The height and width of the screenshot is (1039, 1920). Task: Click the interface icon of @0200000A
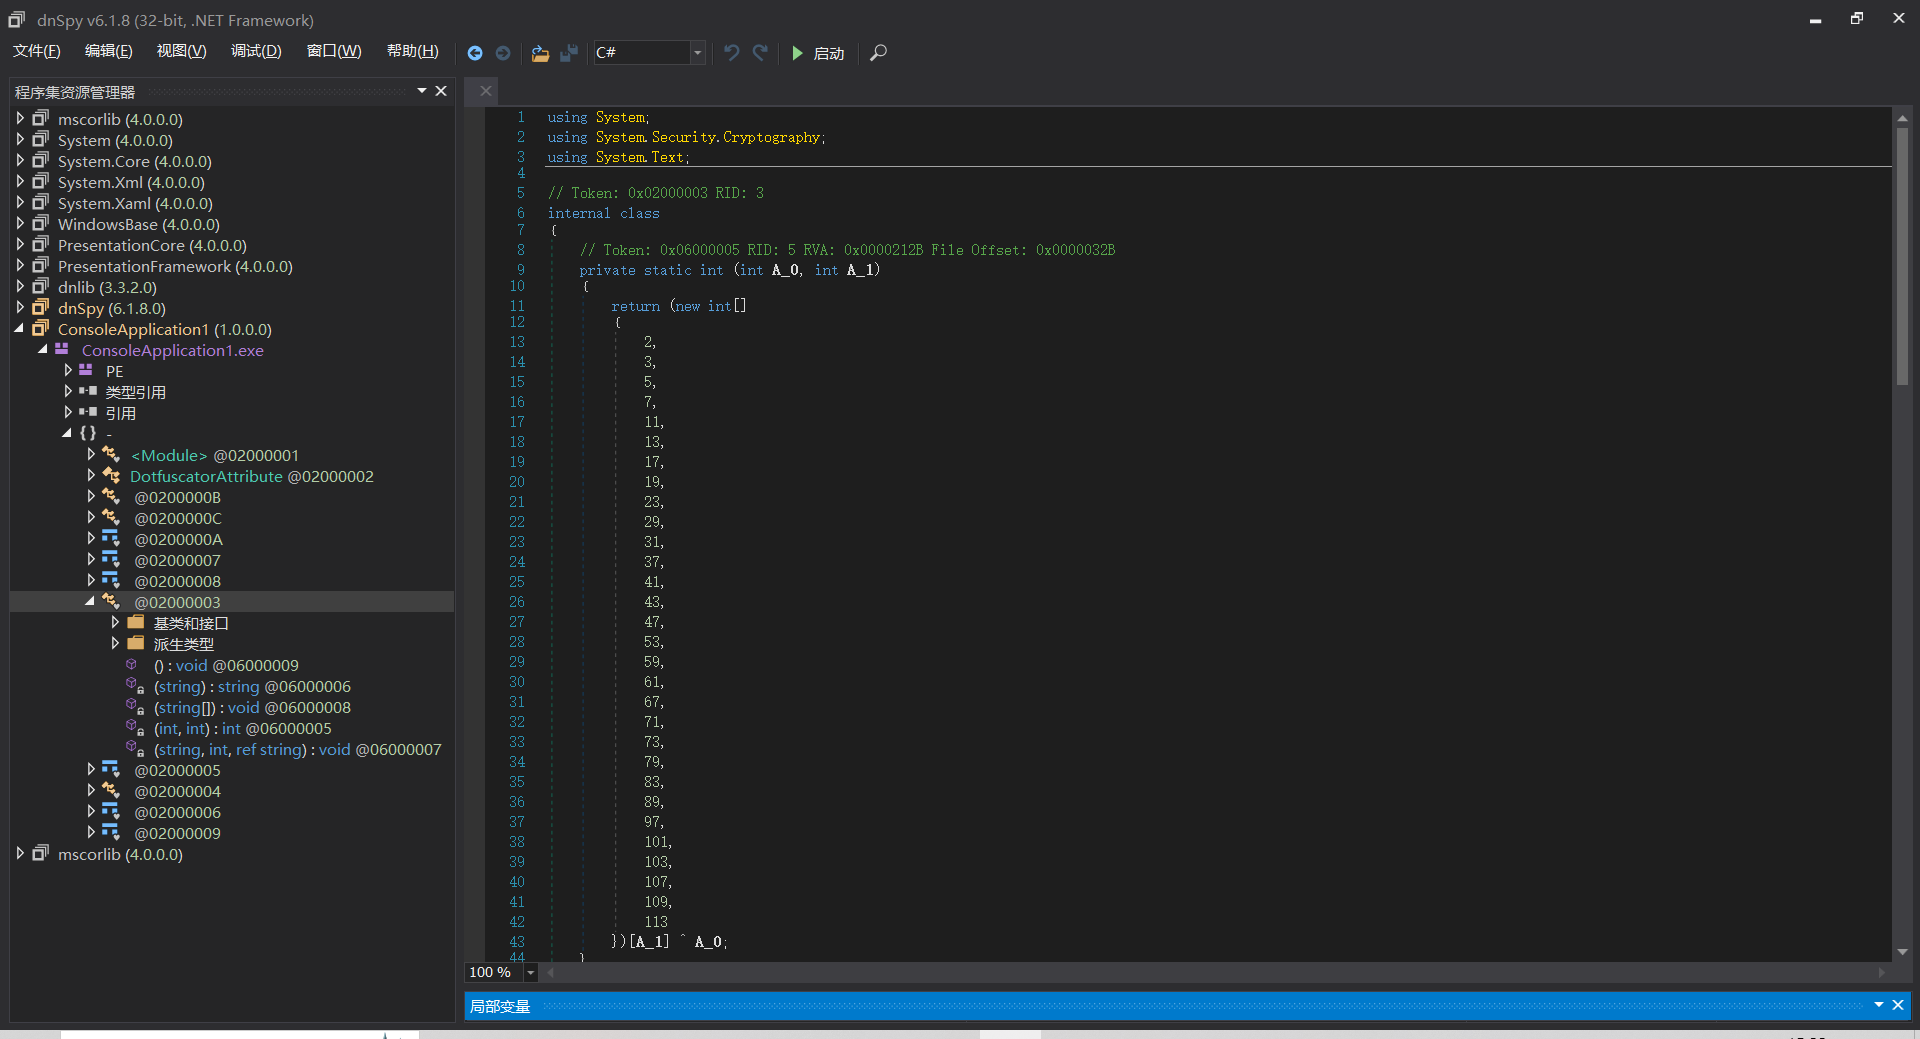pos(111,538)
